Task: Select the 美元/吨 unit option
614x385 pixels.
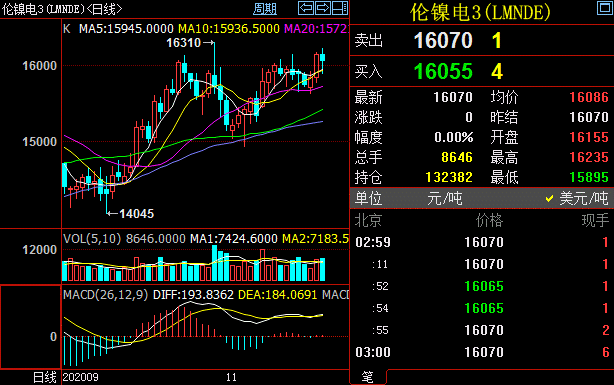Action: tap(577, 199)
